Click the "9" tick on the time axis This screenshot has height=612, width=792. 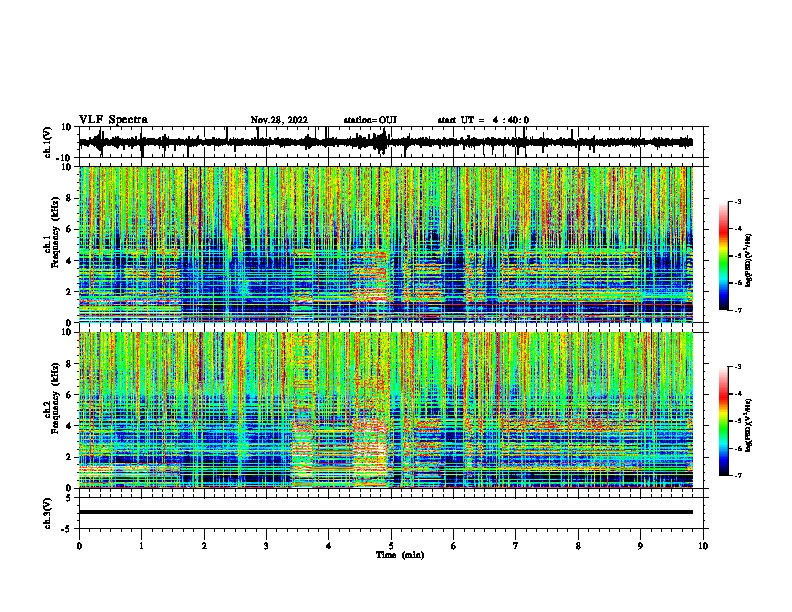640,546
